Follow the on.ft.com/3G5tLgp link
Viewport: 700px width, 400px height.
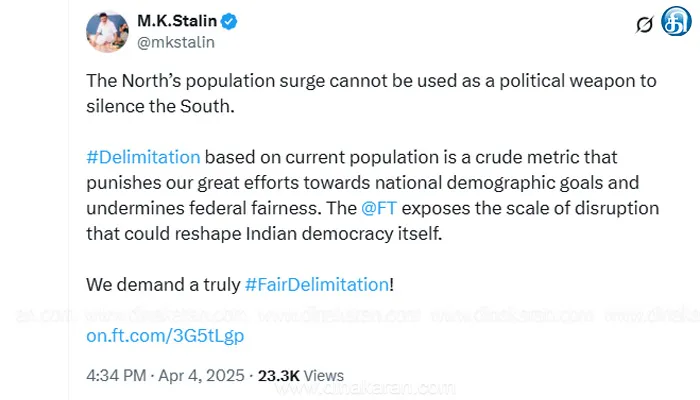click(165, 336)
